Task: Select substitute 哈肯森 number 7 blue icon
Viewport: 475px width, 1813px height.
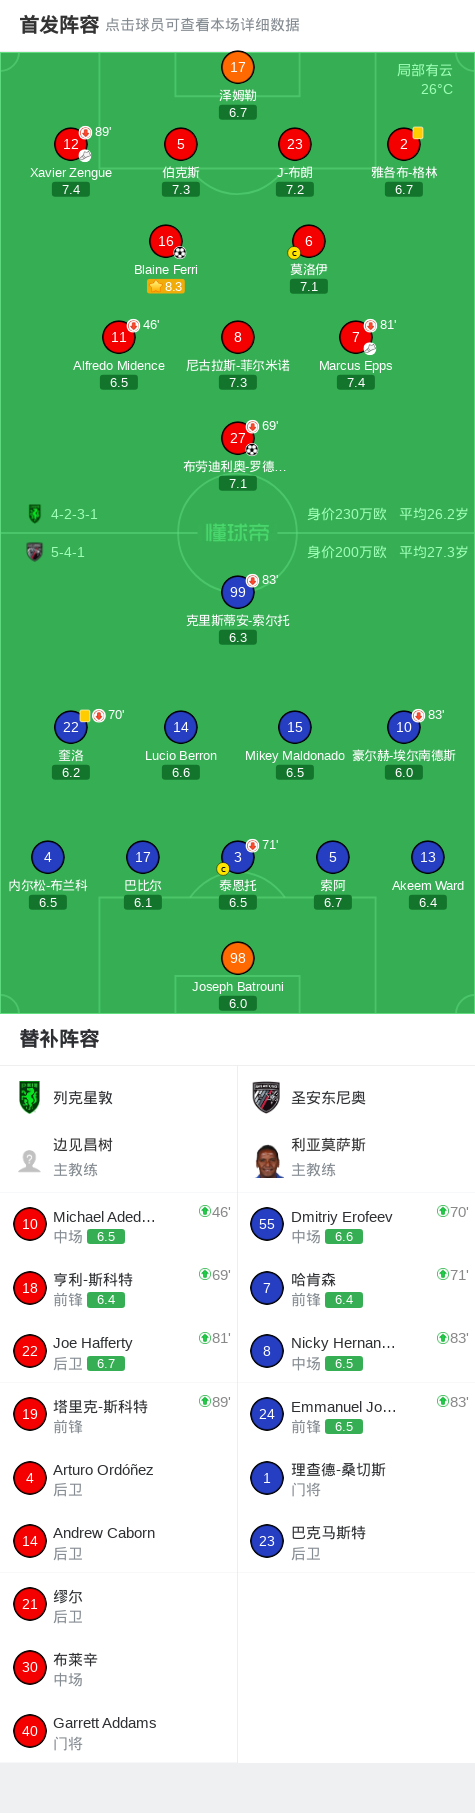Action: 267,1288
